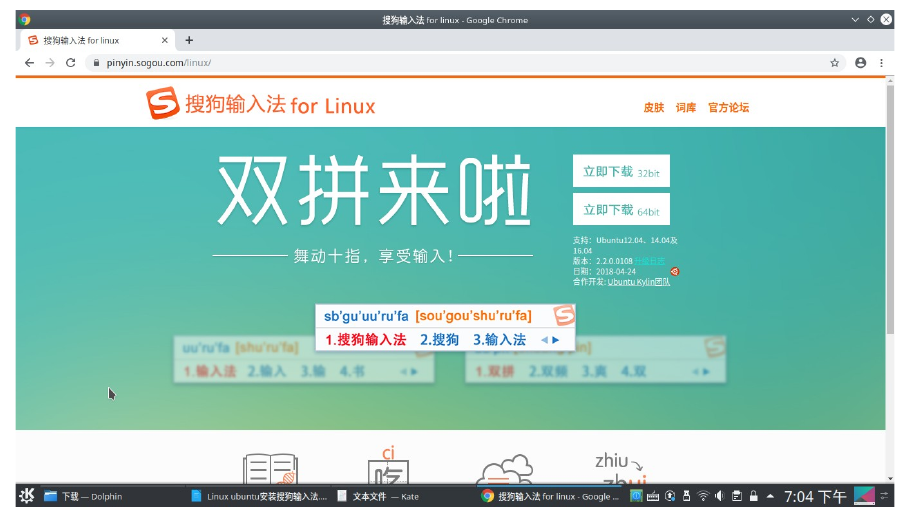This screenshot has height=519, width=907.
Task: Click the page vertical scrollbar
Action: pyautogui.click(x=890, y=209)
